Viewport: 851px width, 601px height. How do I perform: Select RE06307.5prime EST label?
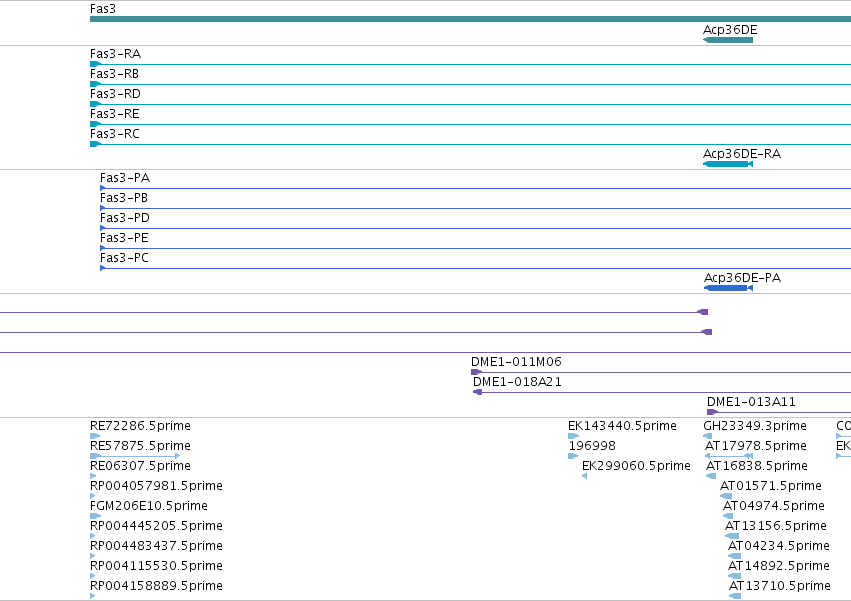[x=140, y=466]
